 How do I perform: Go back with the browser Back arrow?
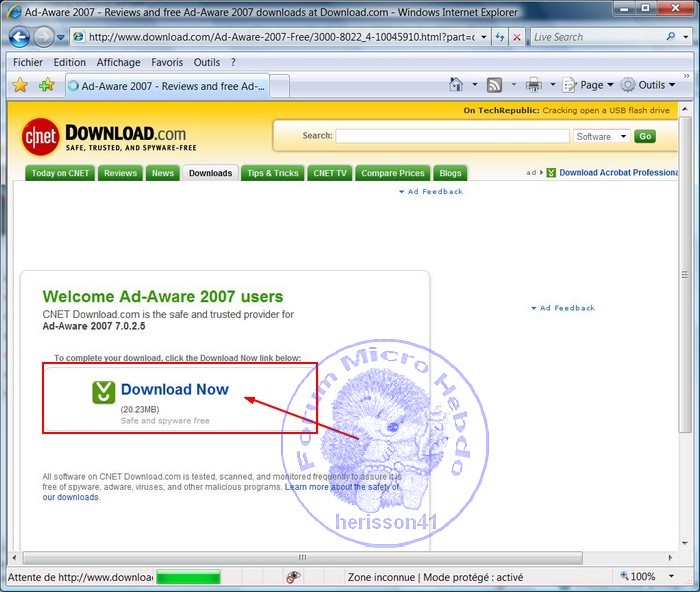[x=19, y=37]
